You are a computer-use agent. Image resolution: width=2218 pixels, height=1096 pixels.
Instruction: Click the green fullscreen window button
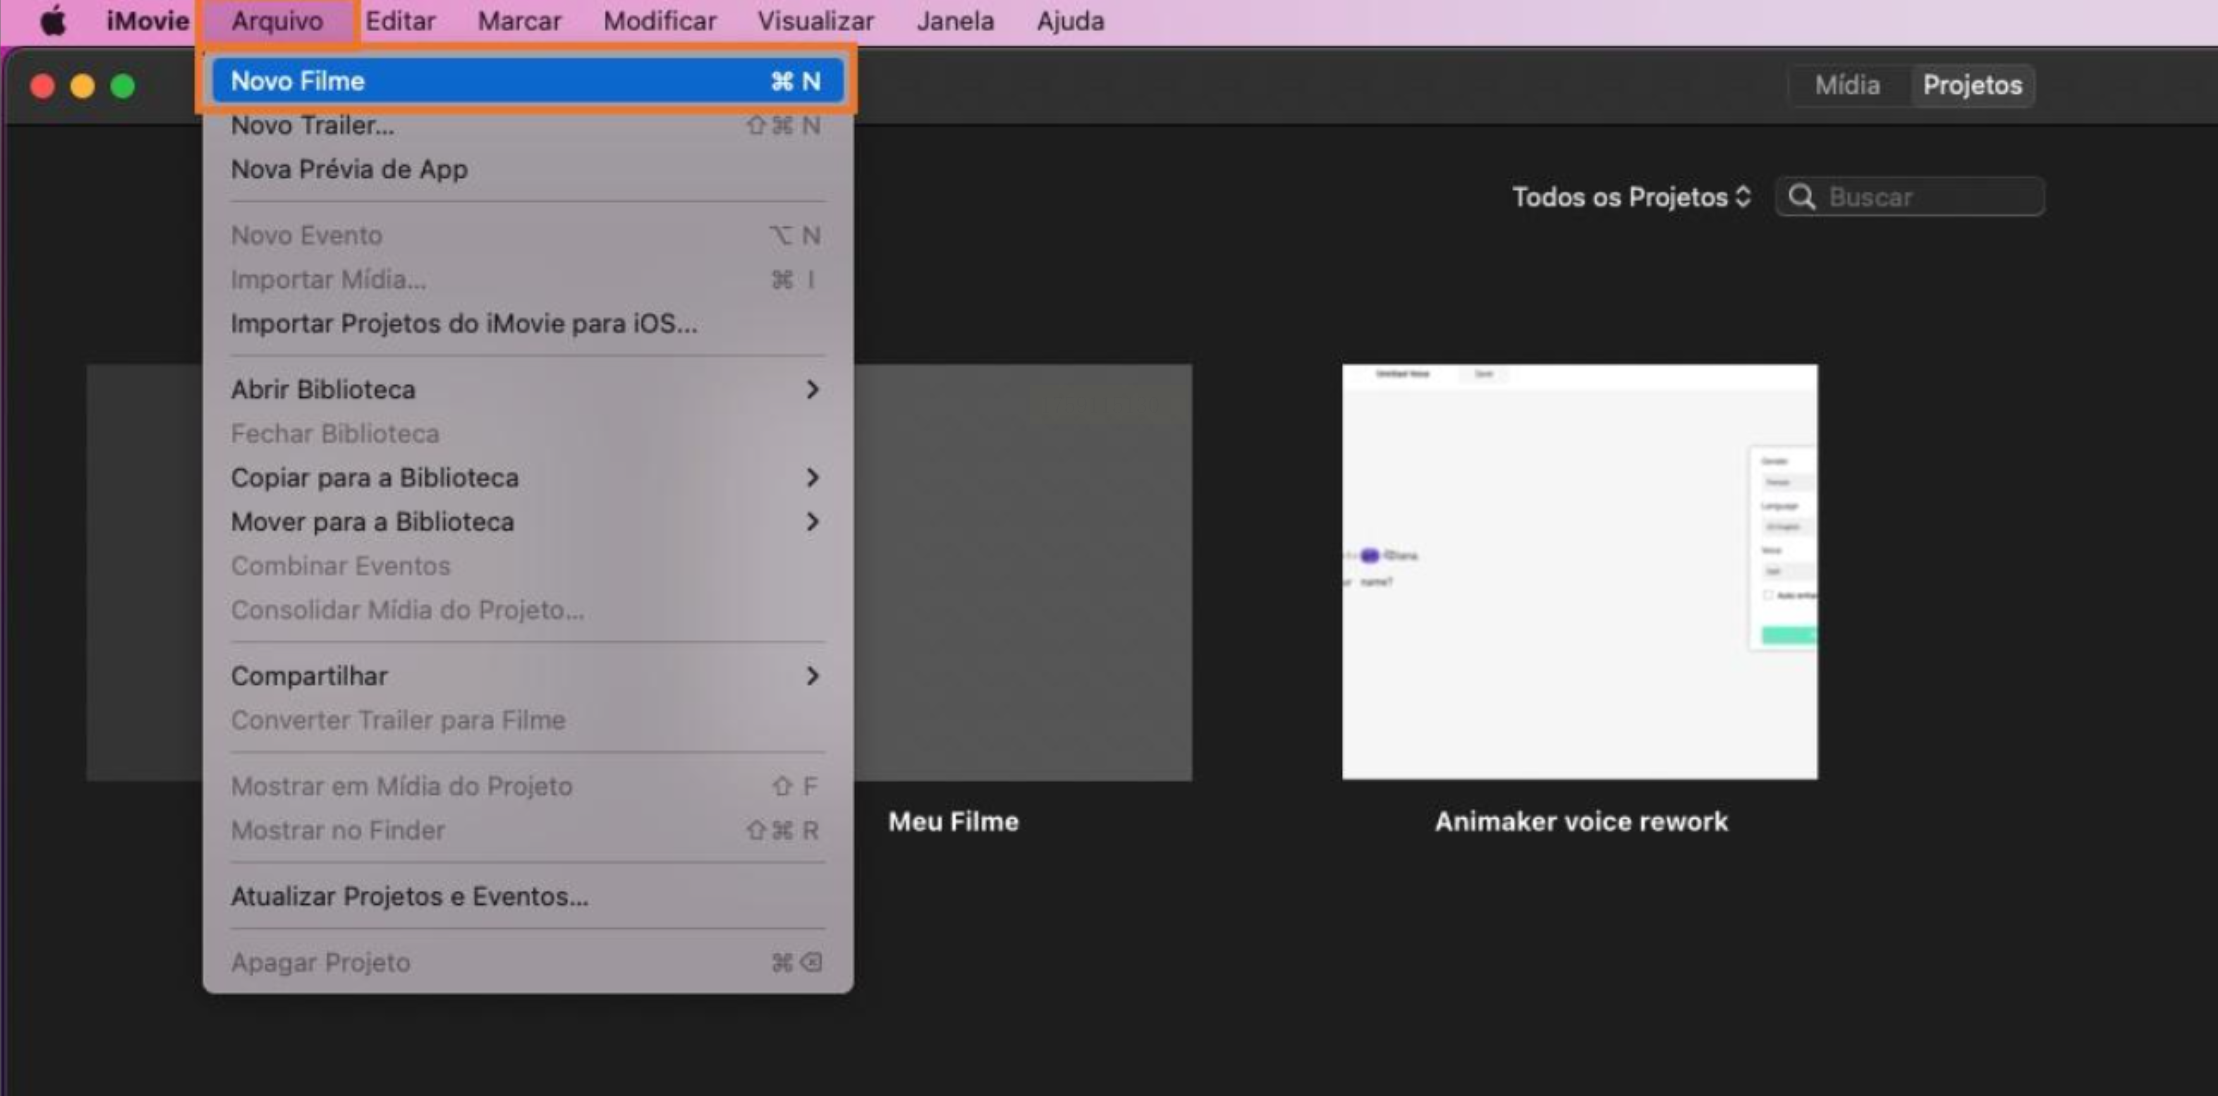coord(123,87)
